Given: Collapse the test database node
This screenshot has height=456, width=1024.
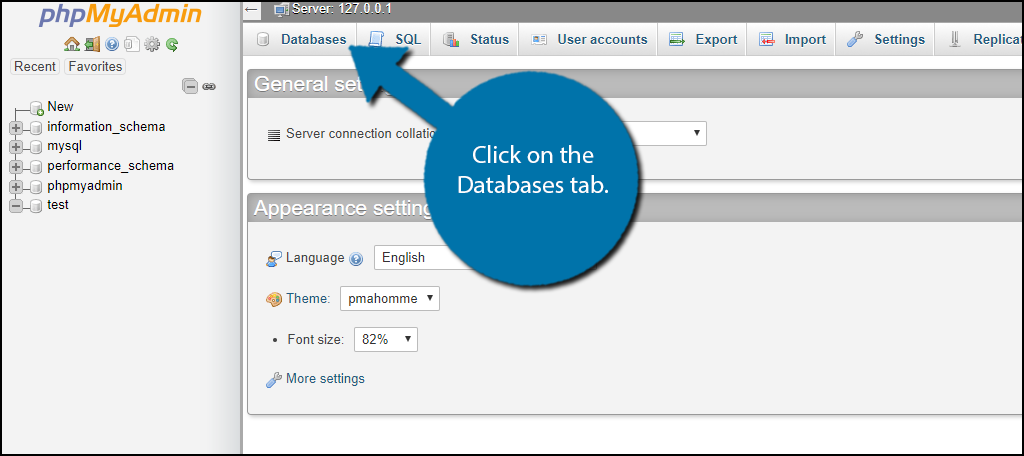Looking at the screenshot, I should coord(16,206).
